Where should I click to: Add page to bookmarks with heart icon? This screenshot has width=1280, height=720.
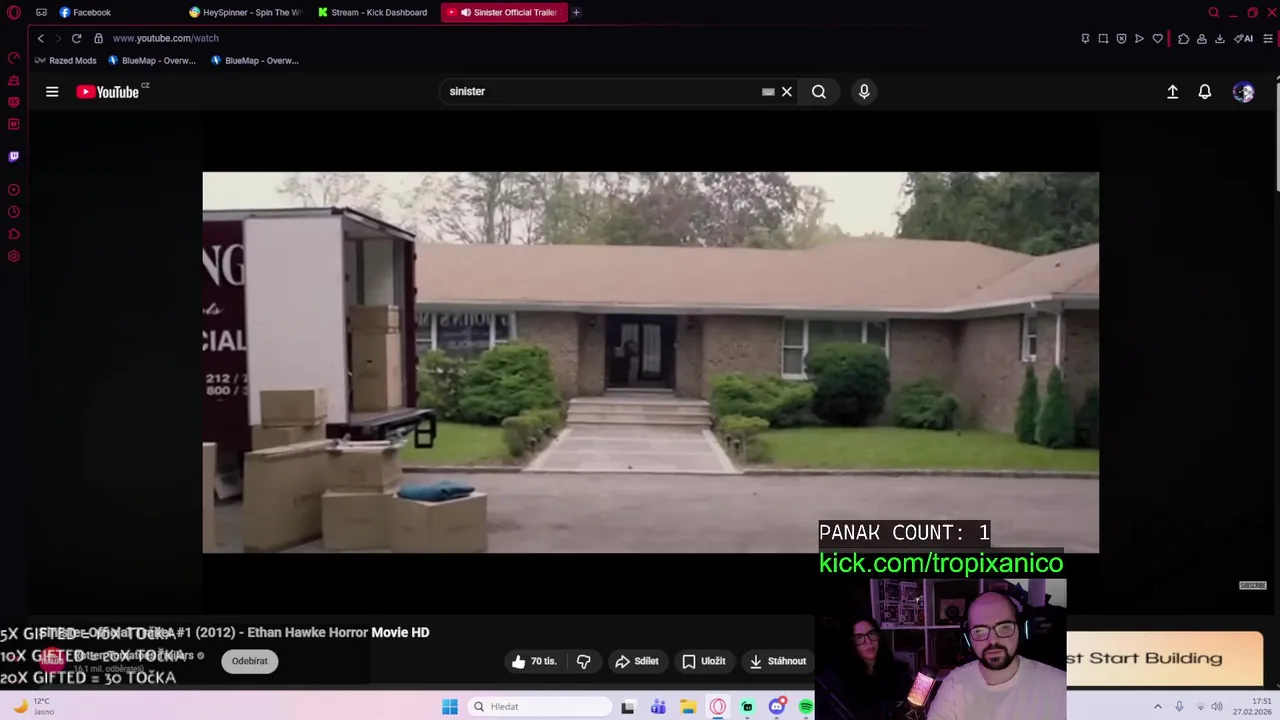click(x=1158, y=38)
